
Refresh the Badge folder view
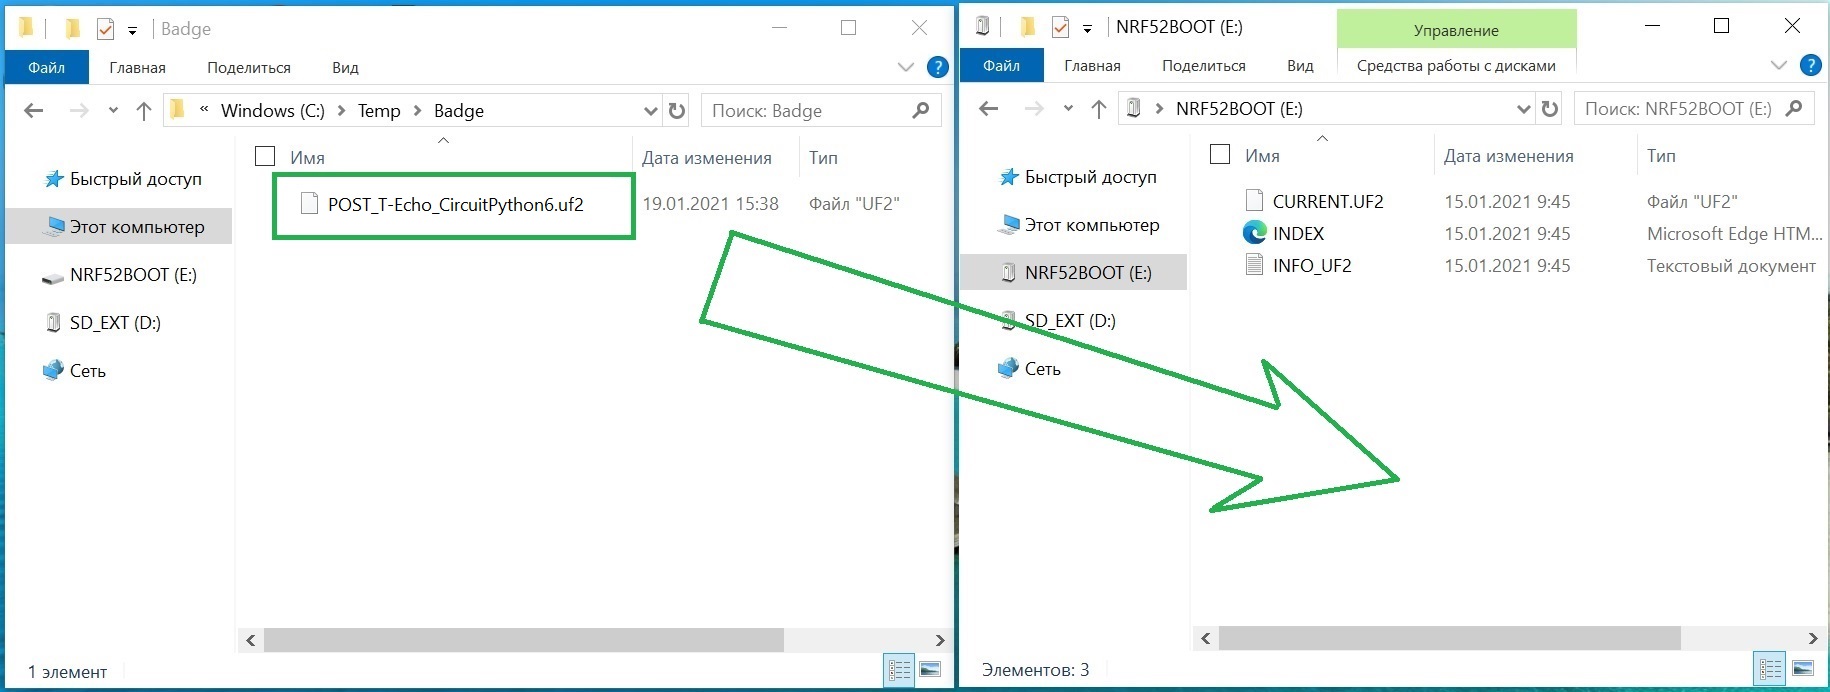click(677, 111)
